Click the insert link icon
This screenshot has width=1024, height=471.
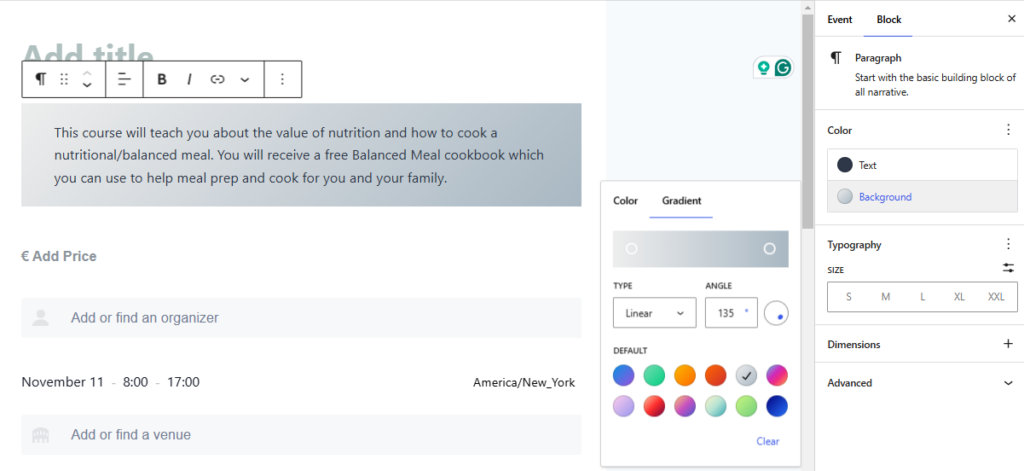(x=217, y=79)
